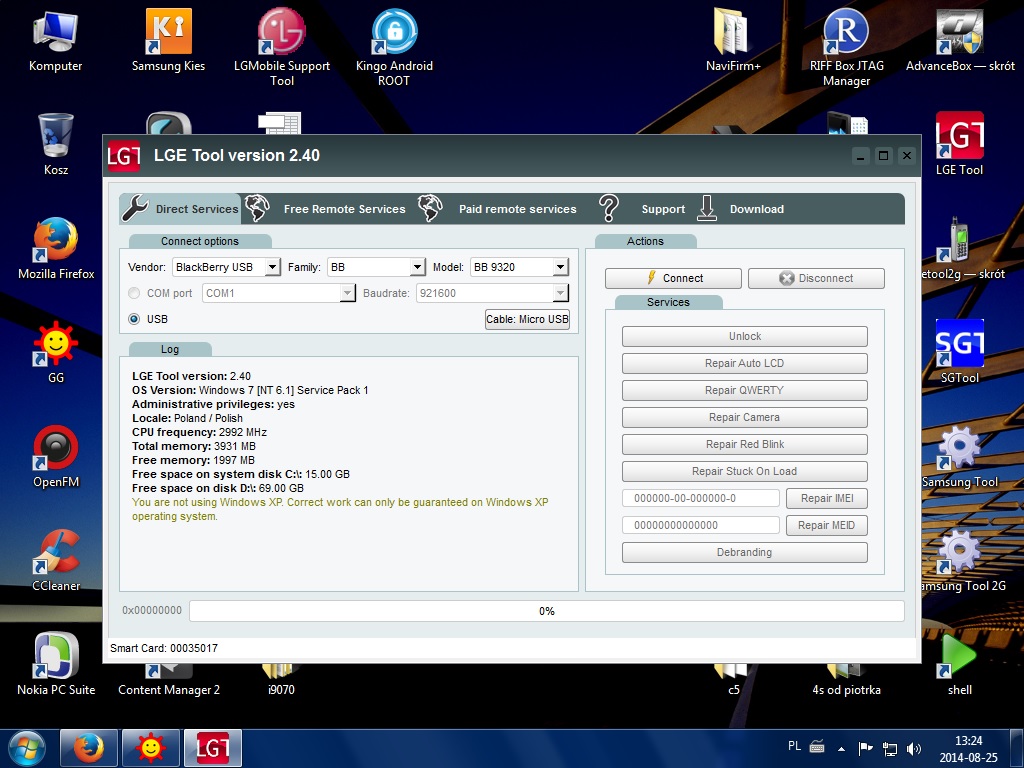
Task: Focus the IMEI input field
Action: 701,498
